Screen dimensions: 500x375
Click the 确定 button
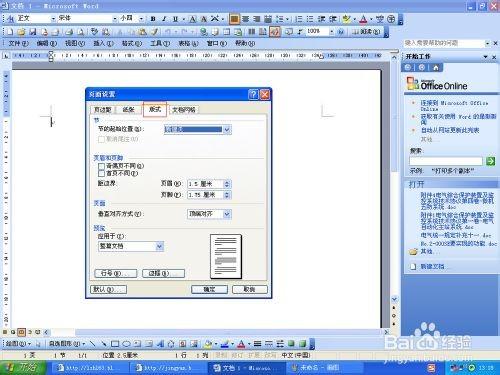pos(210,289)
